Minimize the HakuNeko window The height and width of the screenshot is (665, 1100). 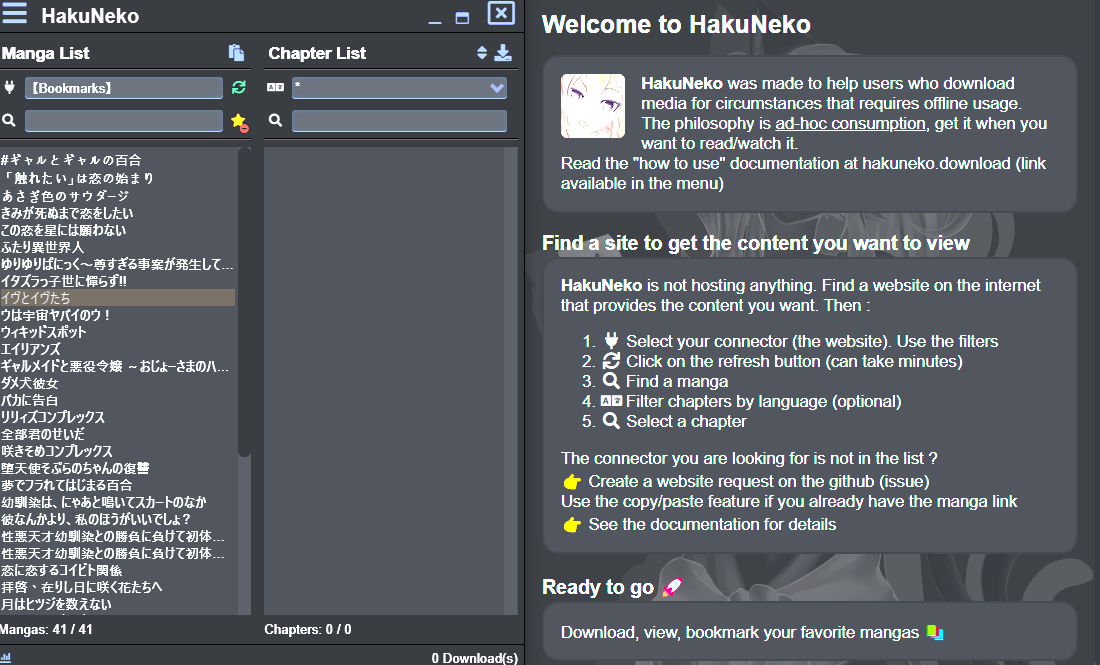[x=435, y=20]
